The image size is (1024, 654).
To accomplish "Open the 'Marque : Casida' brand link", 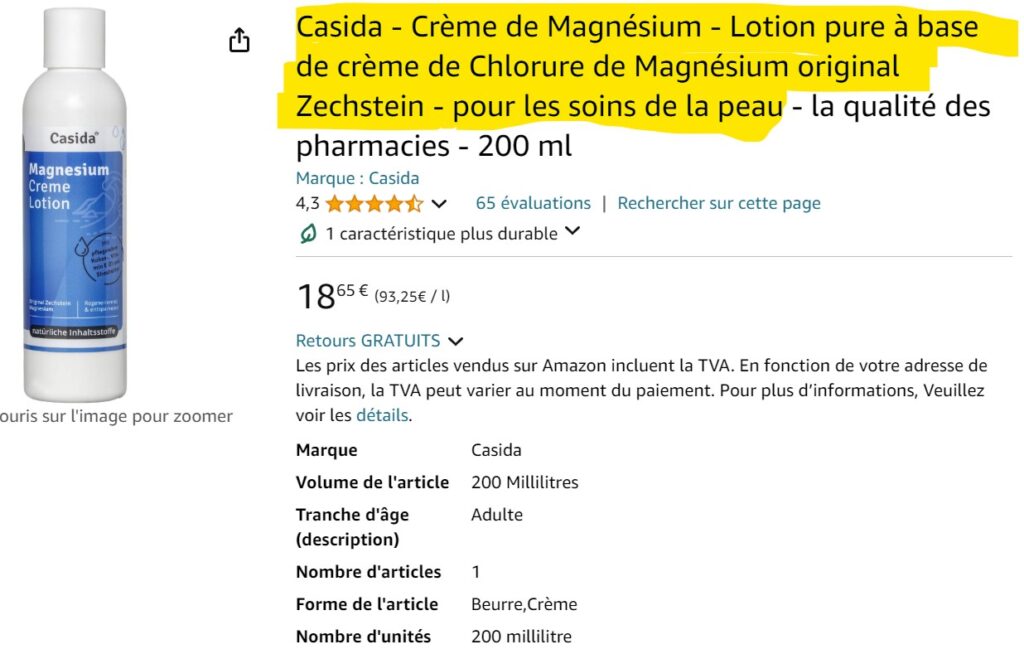I will (357, 178).
